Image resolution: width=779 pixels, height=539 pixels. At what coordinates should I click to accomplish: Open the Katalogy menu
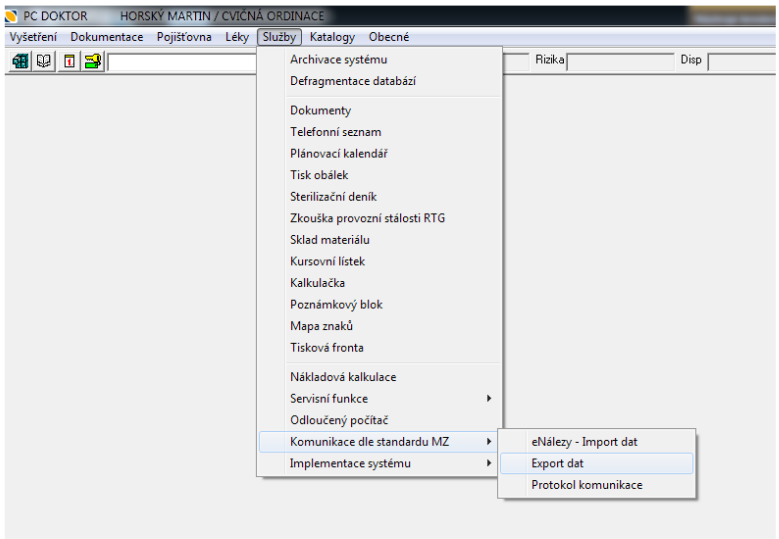(332, 37)
